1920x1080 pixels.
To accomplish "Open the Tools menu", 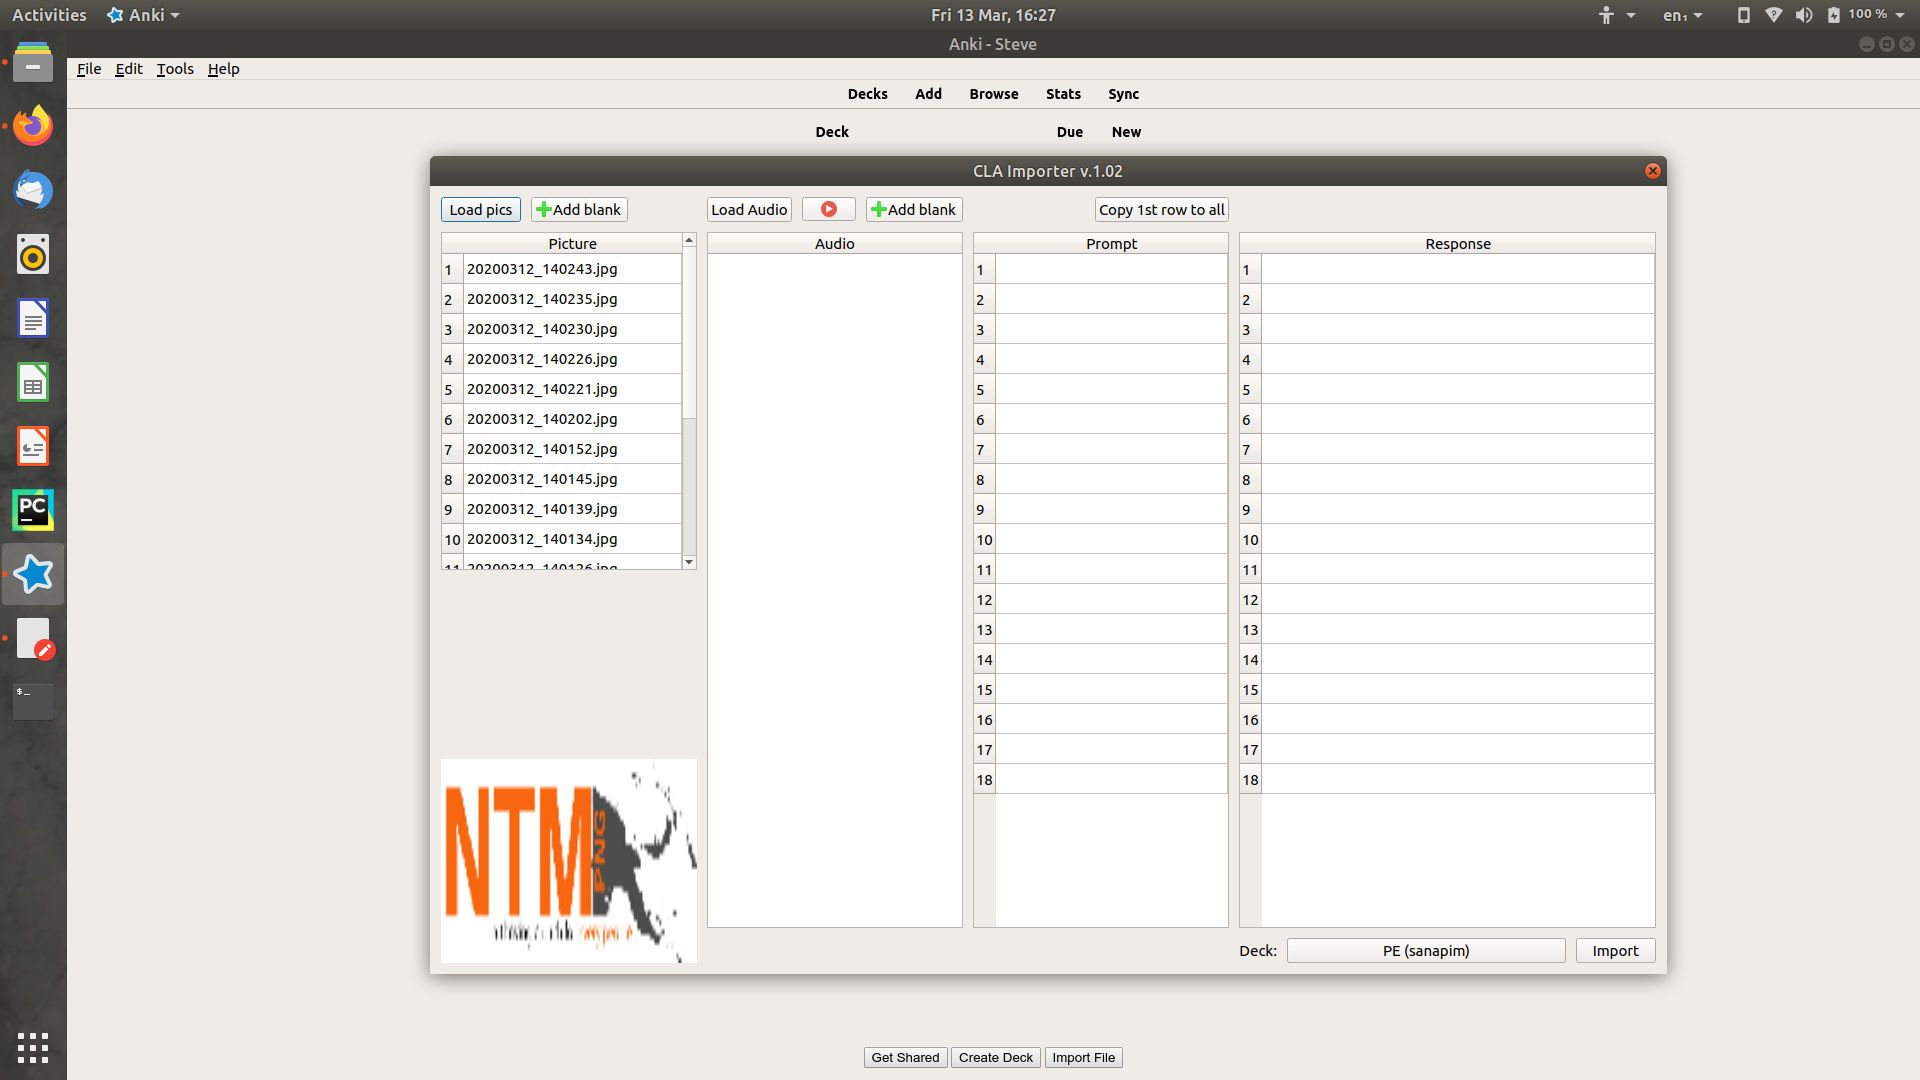I will [x=175, y=69].
